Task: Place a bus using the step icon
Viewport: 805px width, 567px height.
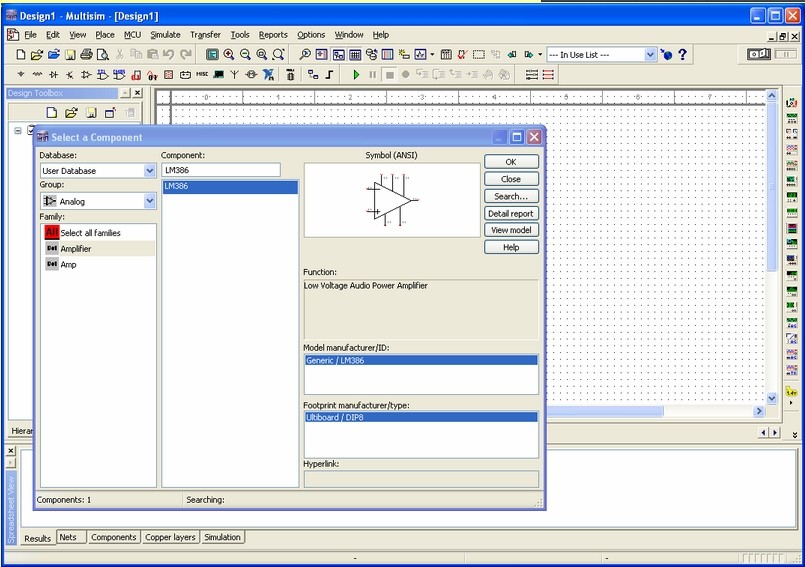Action: [x=330, y=74]
